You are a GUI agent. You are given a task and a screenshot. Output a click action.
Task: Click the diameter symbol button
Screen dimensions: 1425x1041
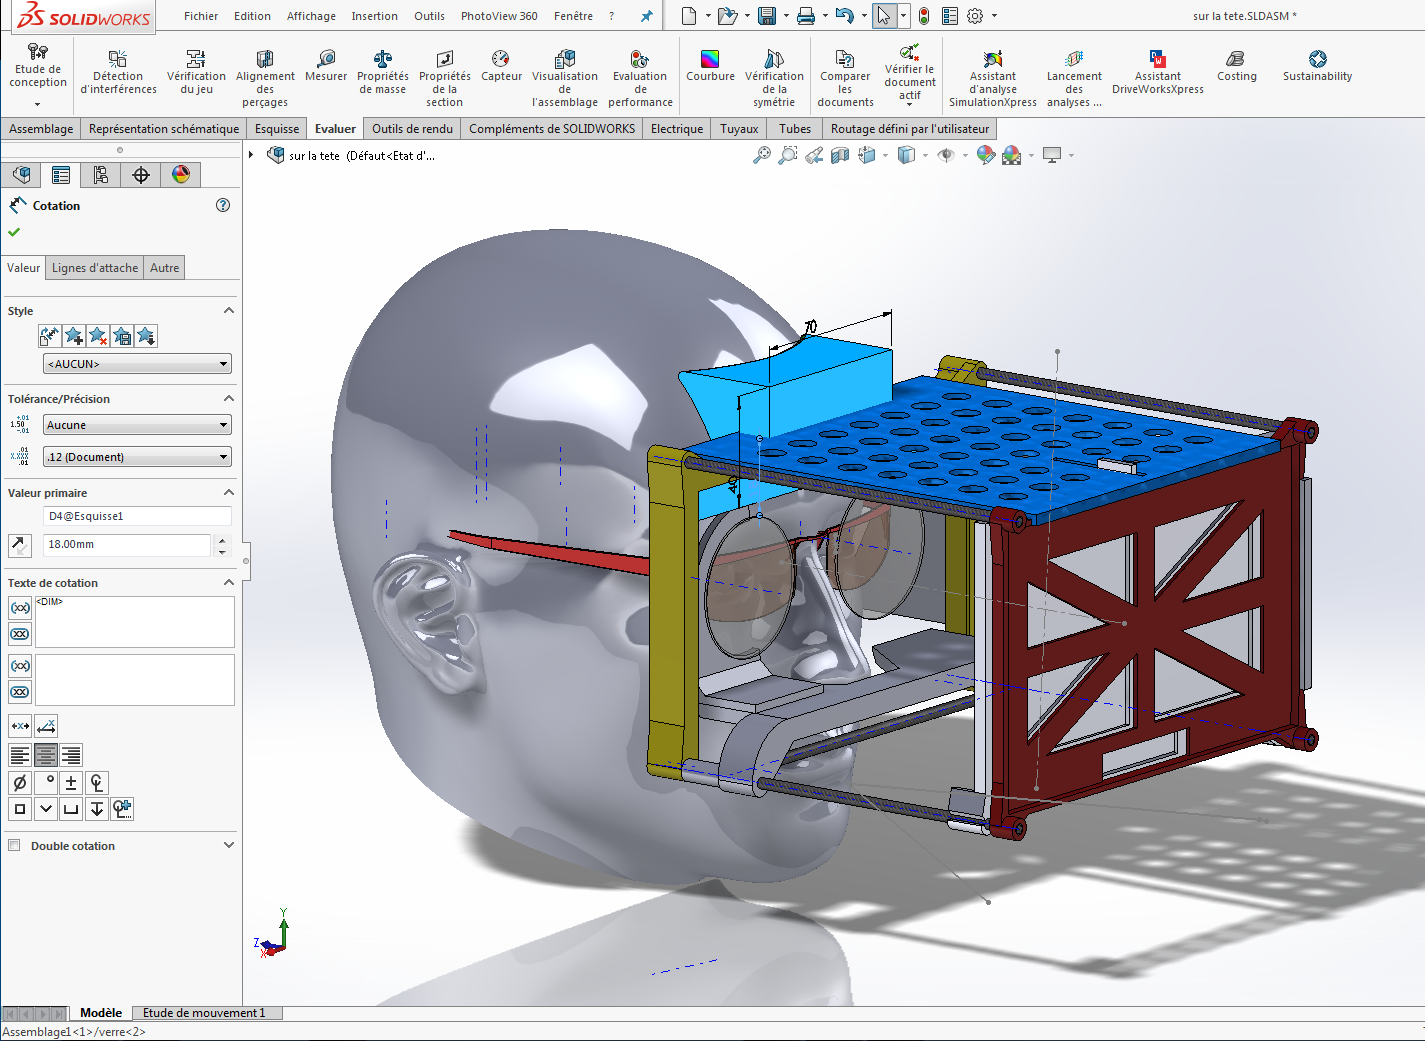pyautogui.click(x=20, y=783)
